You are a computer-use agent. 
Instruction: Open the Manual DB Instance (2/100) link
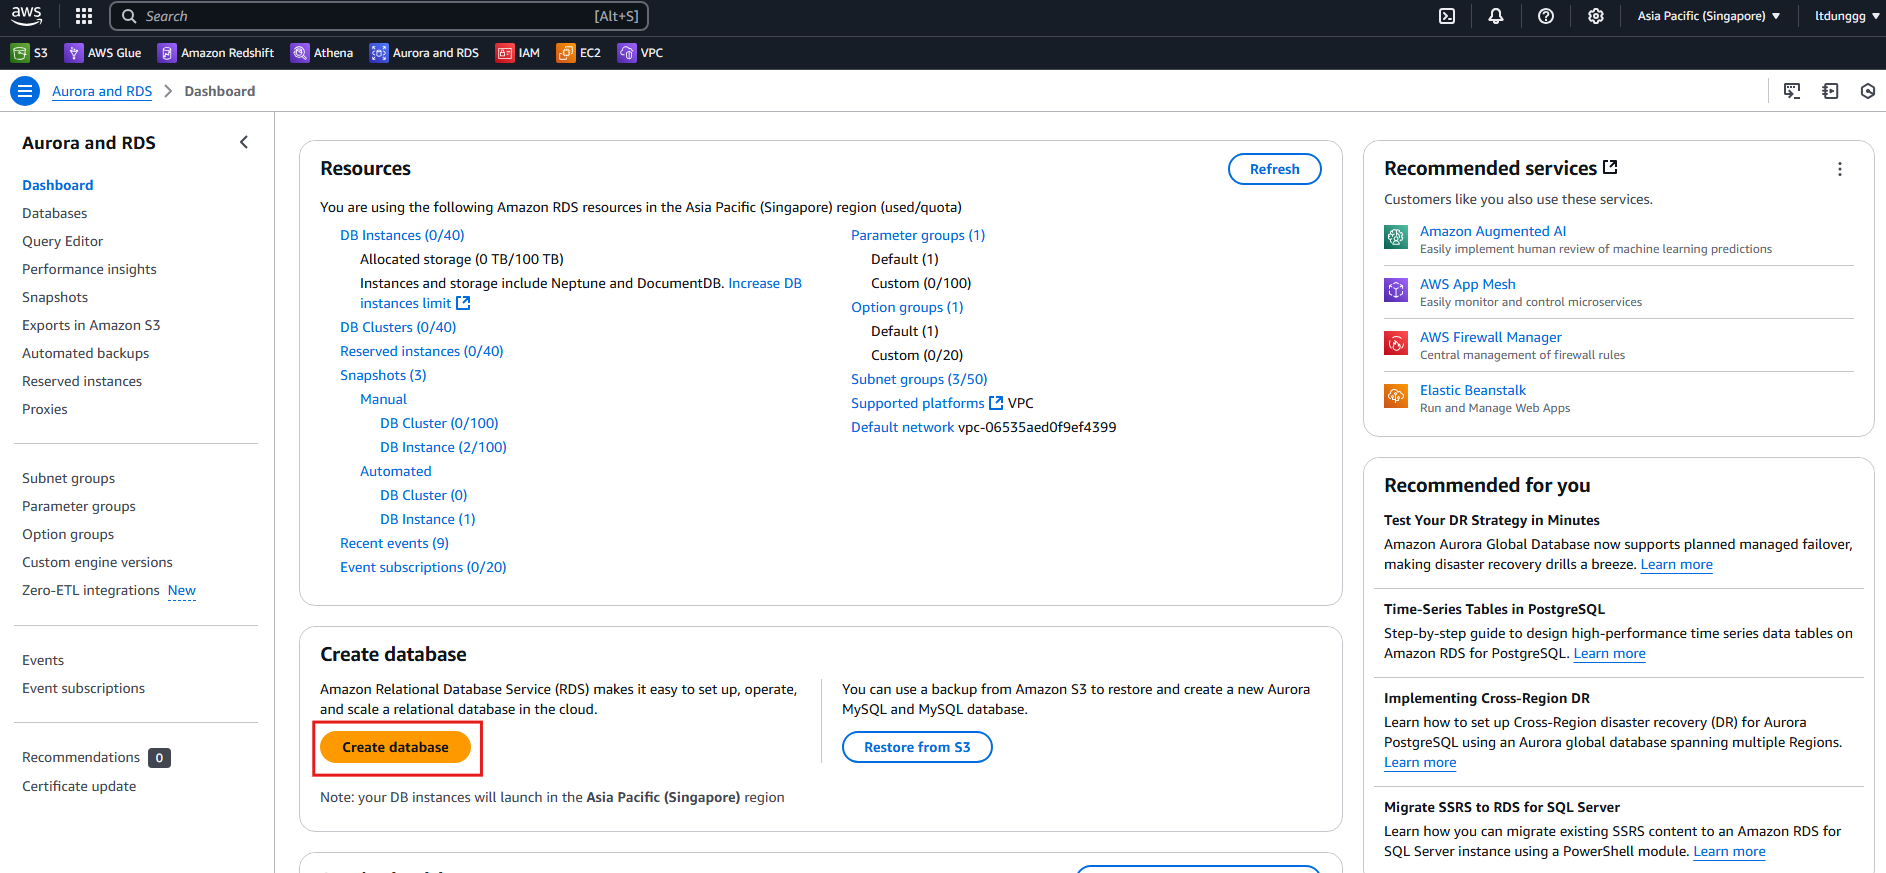click(x=443, y=447)
